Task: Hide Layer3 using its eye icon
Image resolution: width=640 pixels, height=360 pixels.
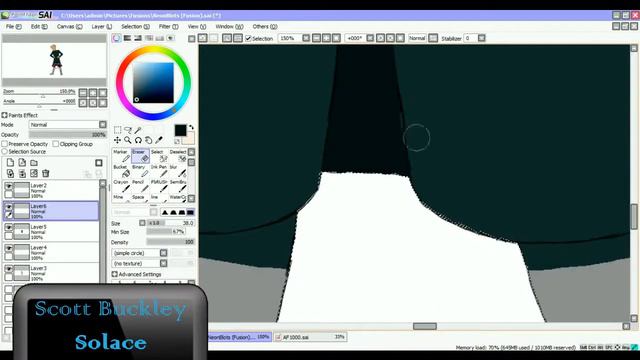Action: point(8,269)
